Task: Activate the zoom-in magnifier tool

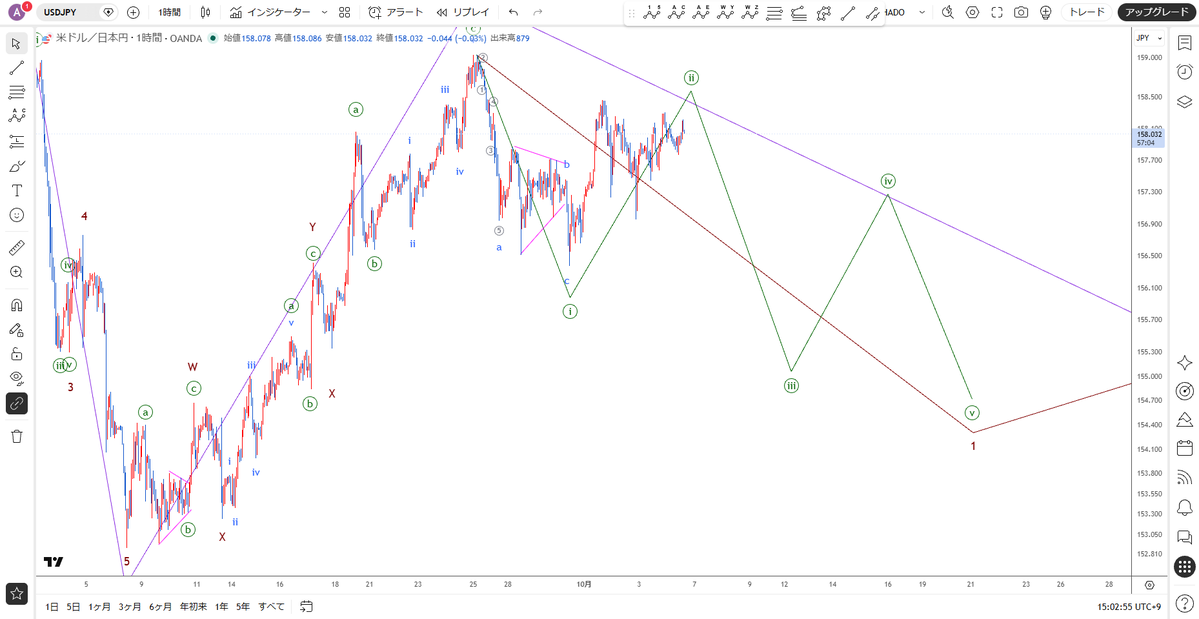Action: 16,272
